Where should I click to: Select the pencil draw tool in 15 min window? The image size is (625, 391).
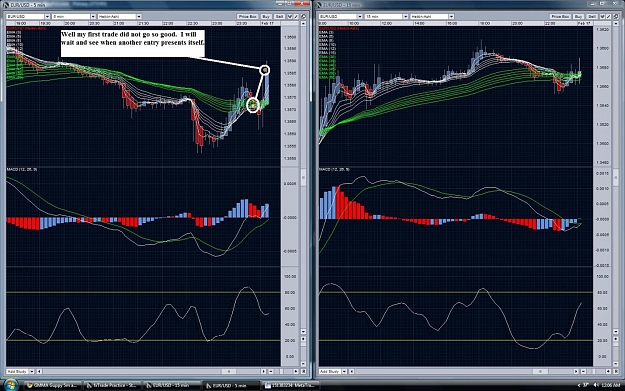click(x=609, y=17)
